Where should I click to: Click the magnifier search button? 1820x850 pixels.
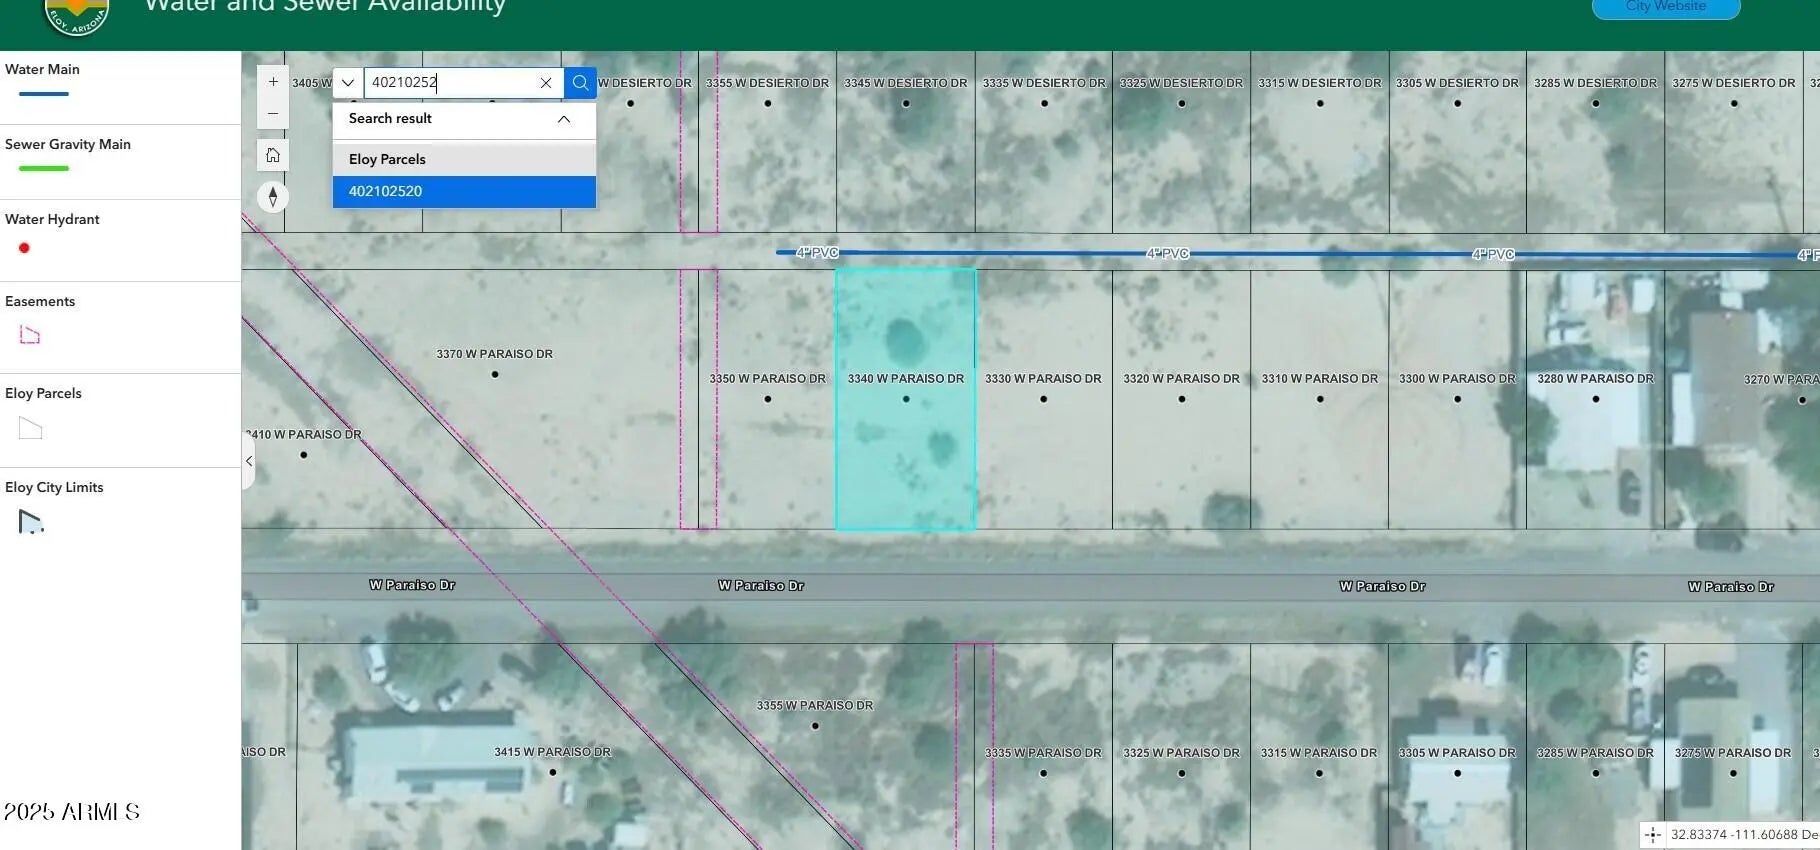point(580,83)
